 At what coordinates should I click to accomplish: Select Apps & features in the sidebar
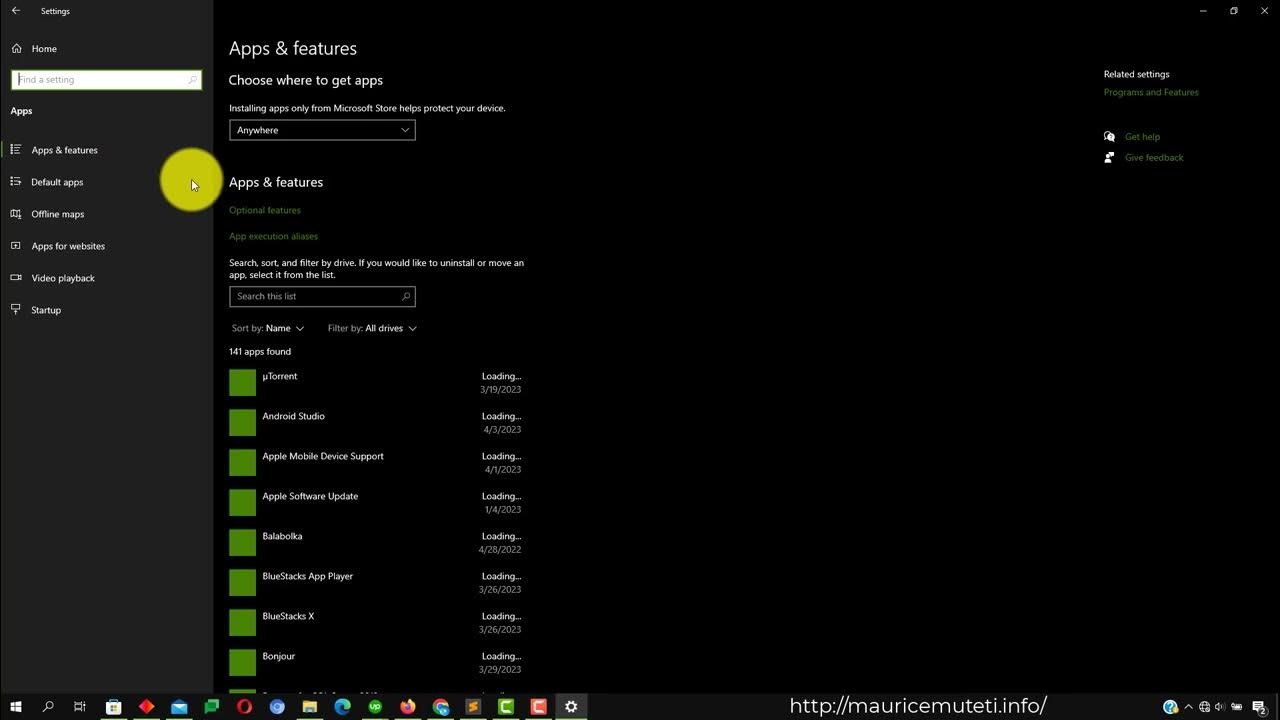tap(64, 150)
